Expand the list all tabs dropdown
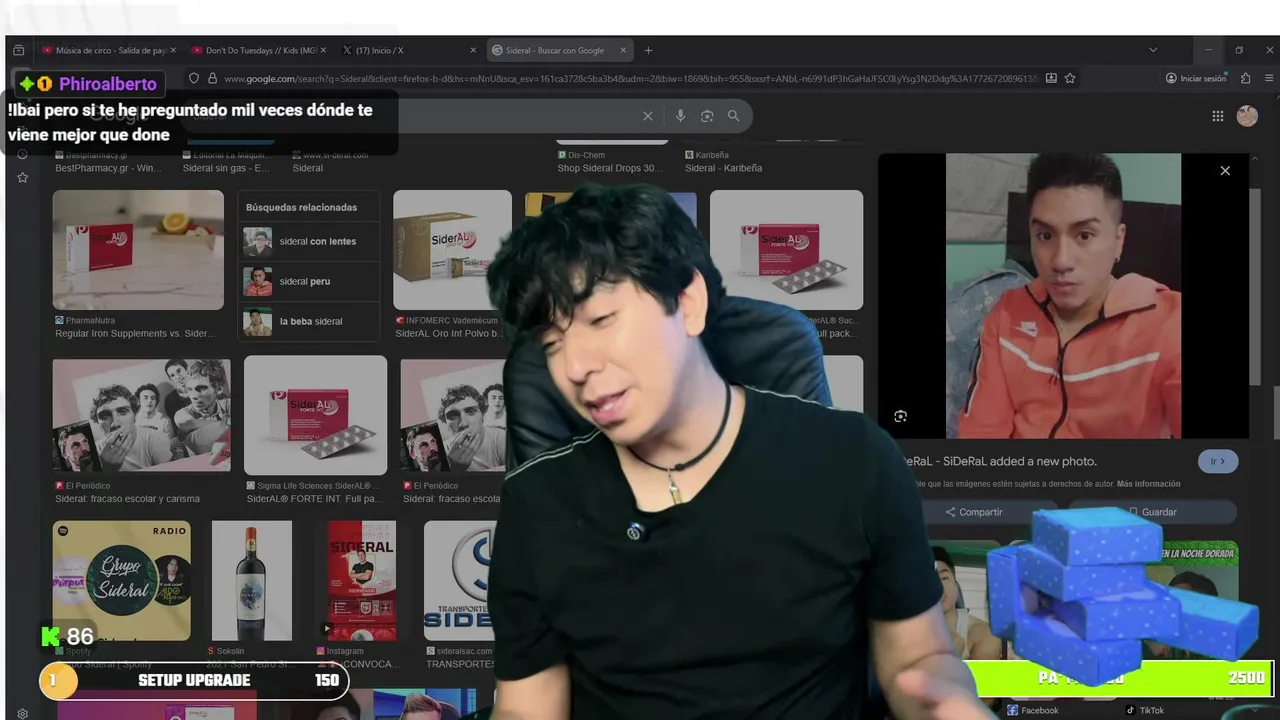 (1153, 50)
